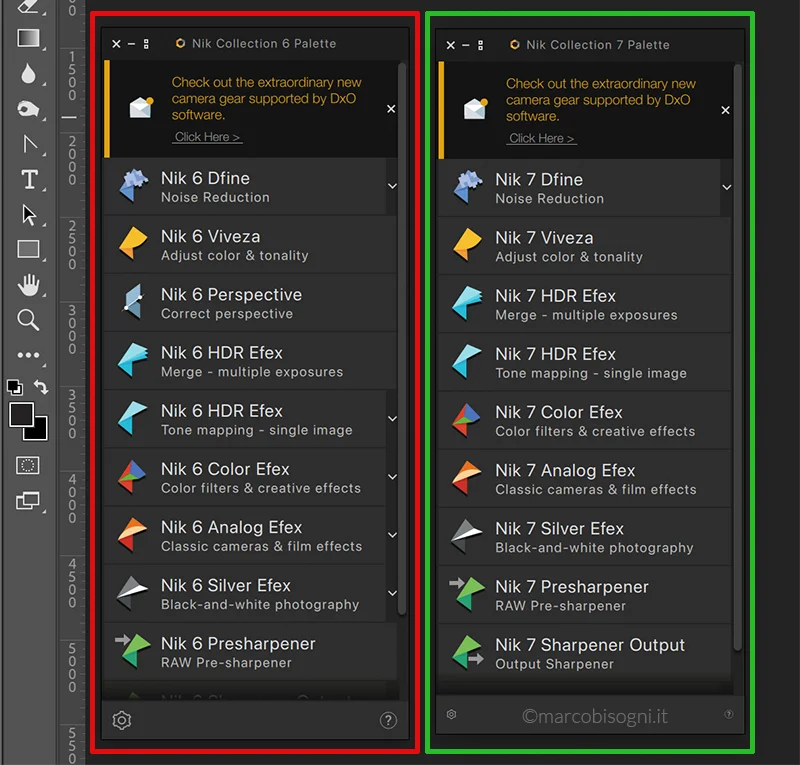Open help in Nik Collection 6 Palette
800x765 pixels.
pos(388,720)
